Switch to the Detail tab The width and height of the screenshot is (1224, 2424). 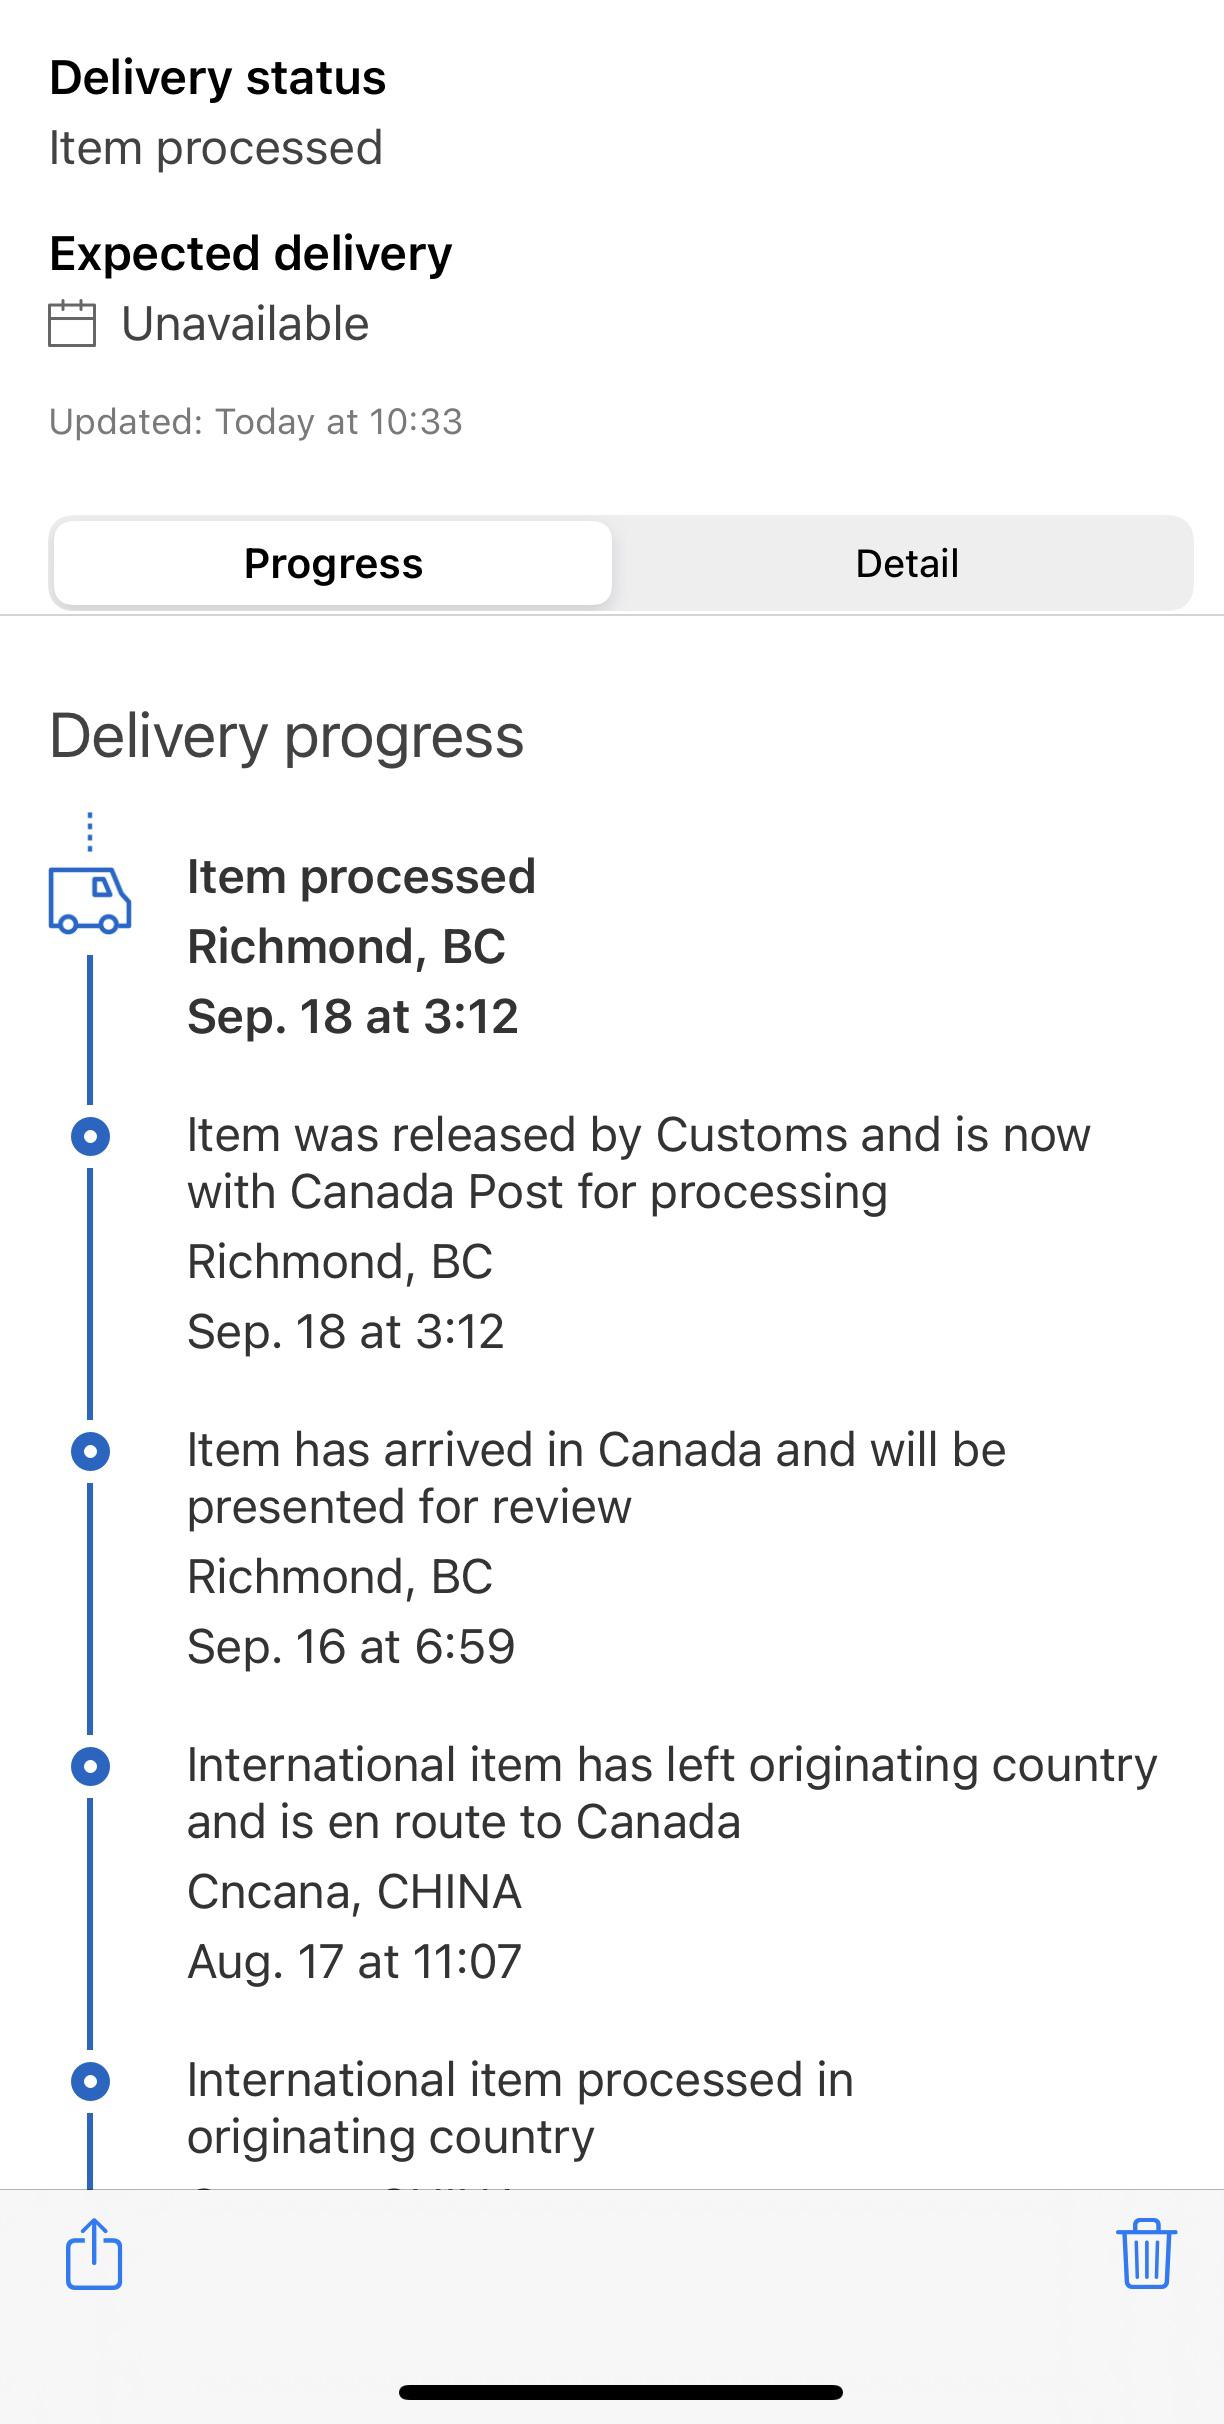906,563
